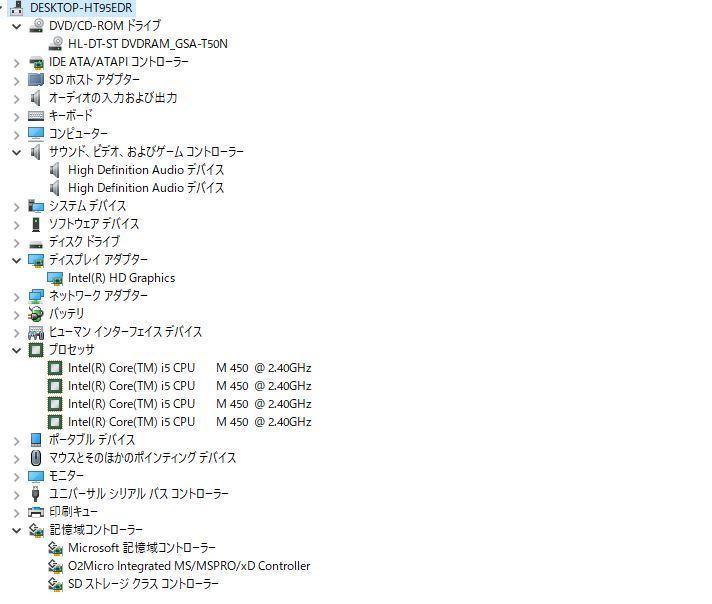This screenshot has height=604, width=712.
Task: Click the サウンド、ビデオ、およびゲーム コントローラー icon
Action: pyautogui.click(x=36, y=152)
